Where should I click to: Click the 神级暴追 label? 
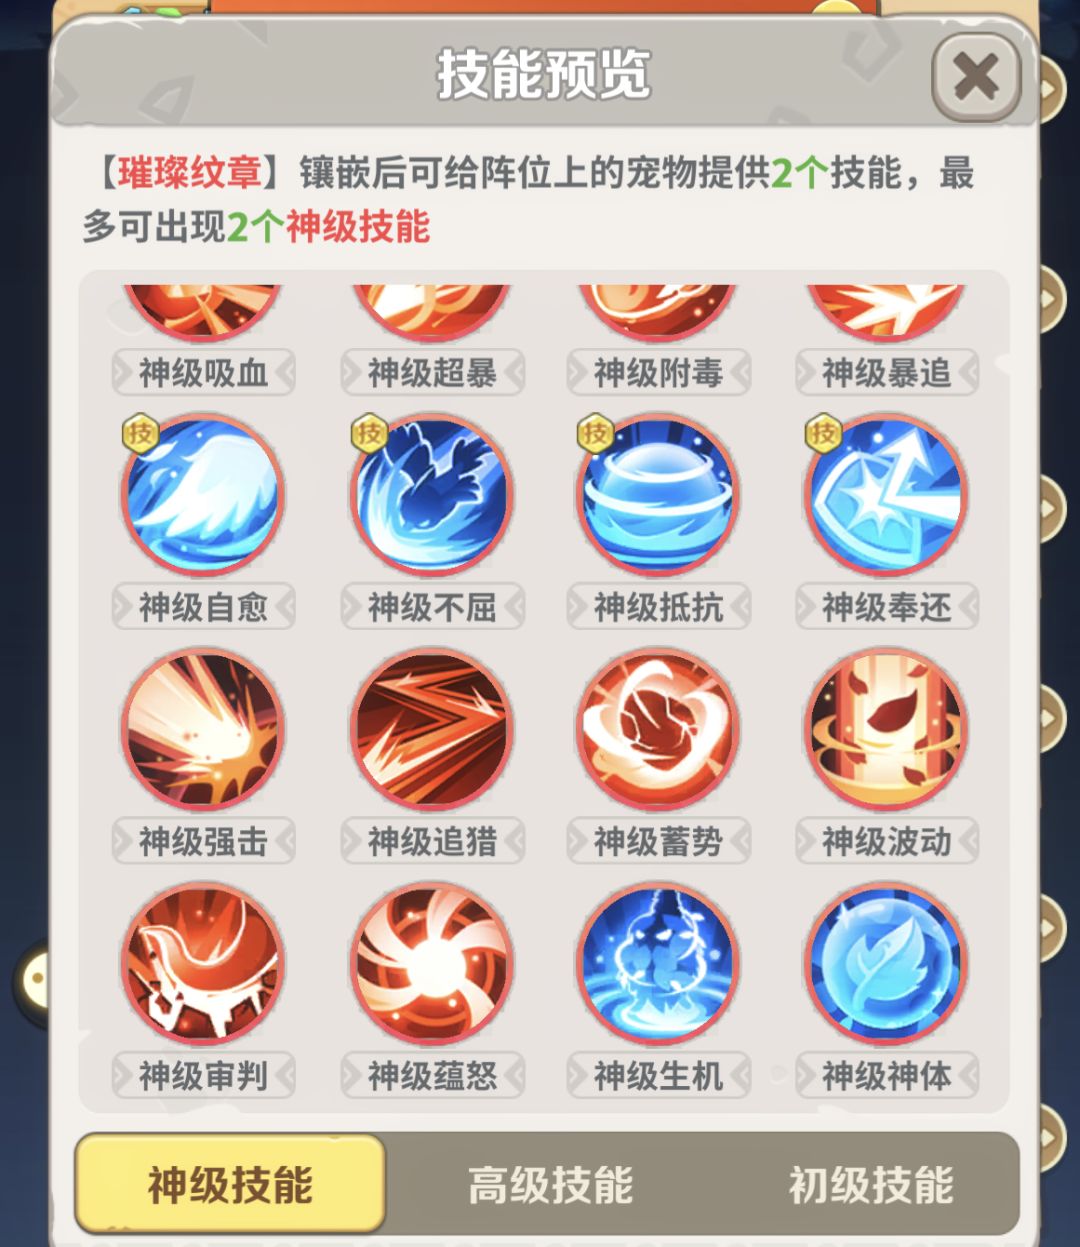(x=886, y=373)
